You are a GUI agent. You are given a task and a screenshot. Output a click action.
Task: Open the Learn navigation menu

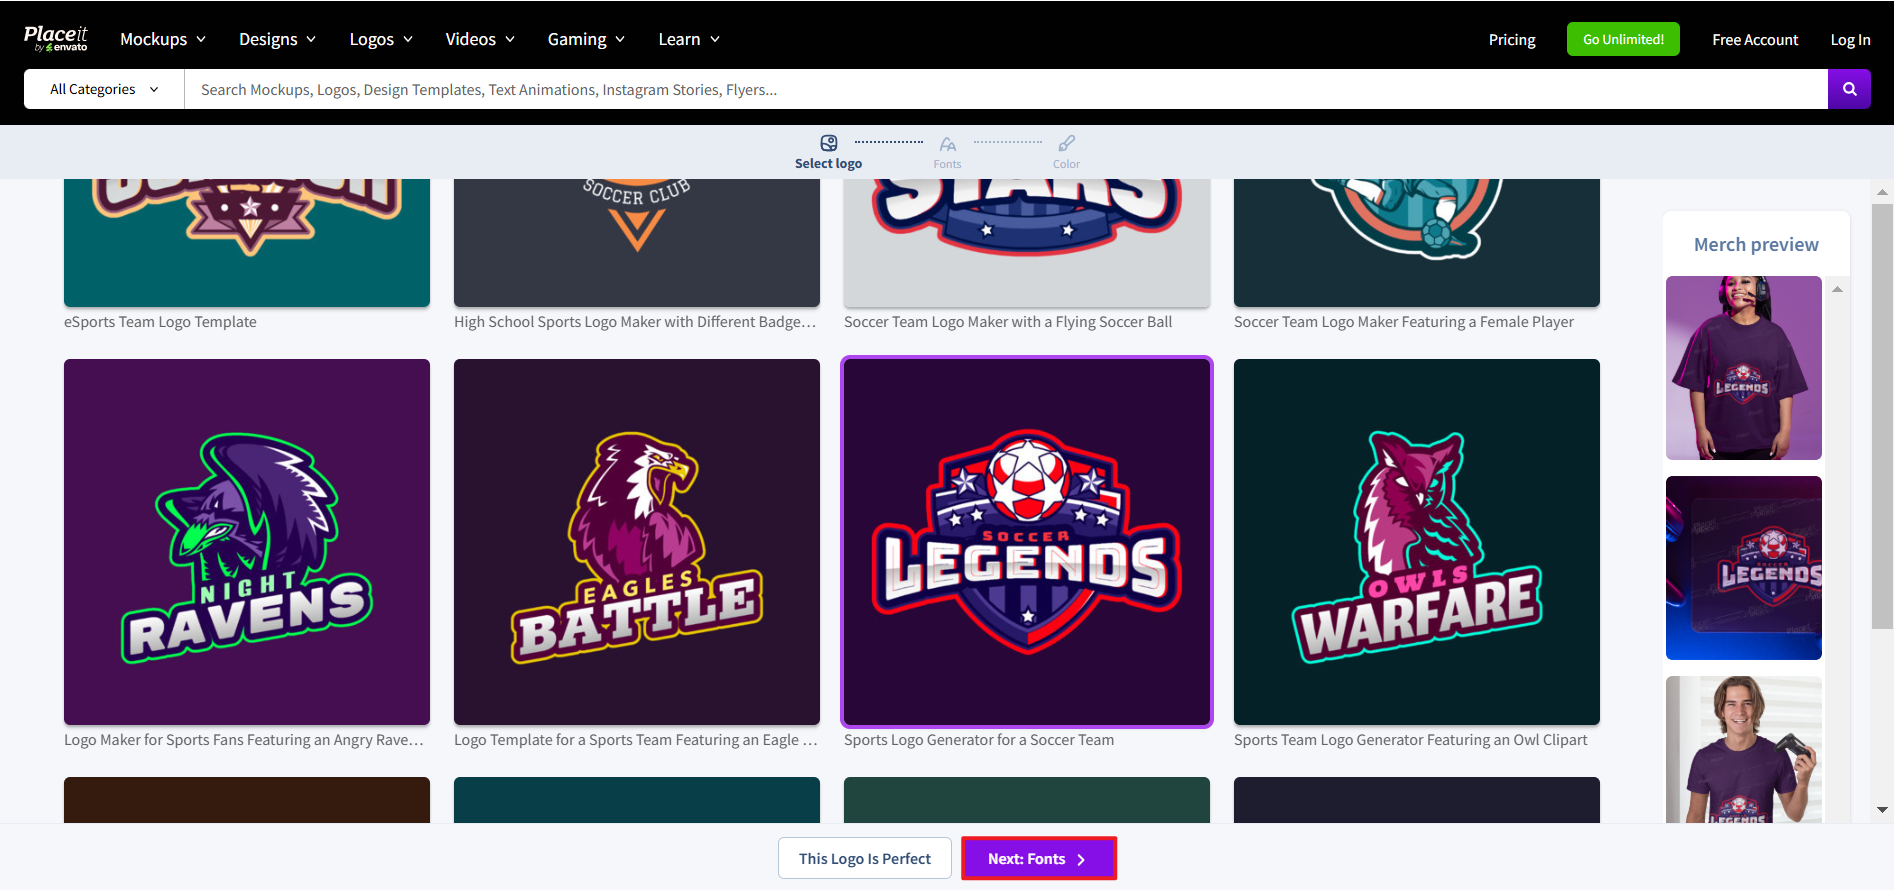(689, 39)
